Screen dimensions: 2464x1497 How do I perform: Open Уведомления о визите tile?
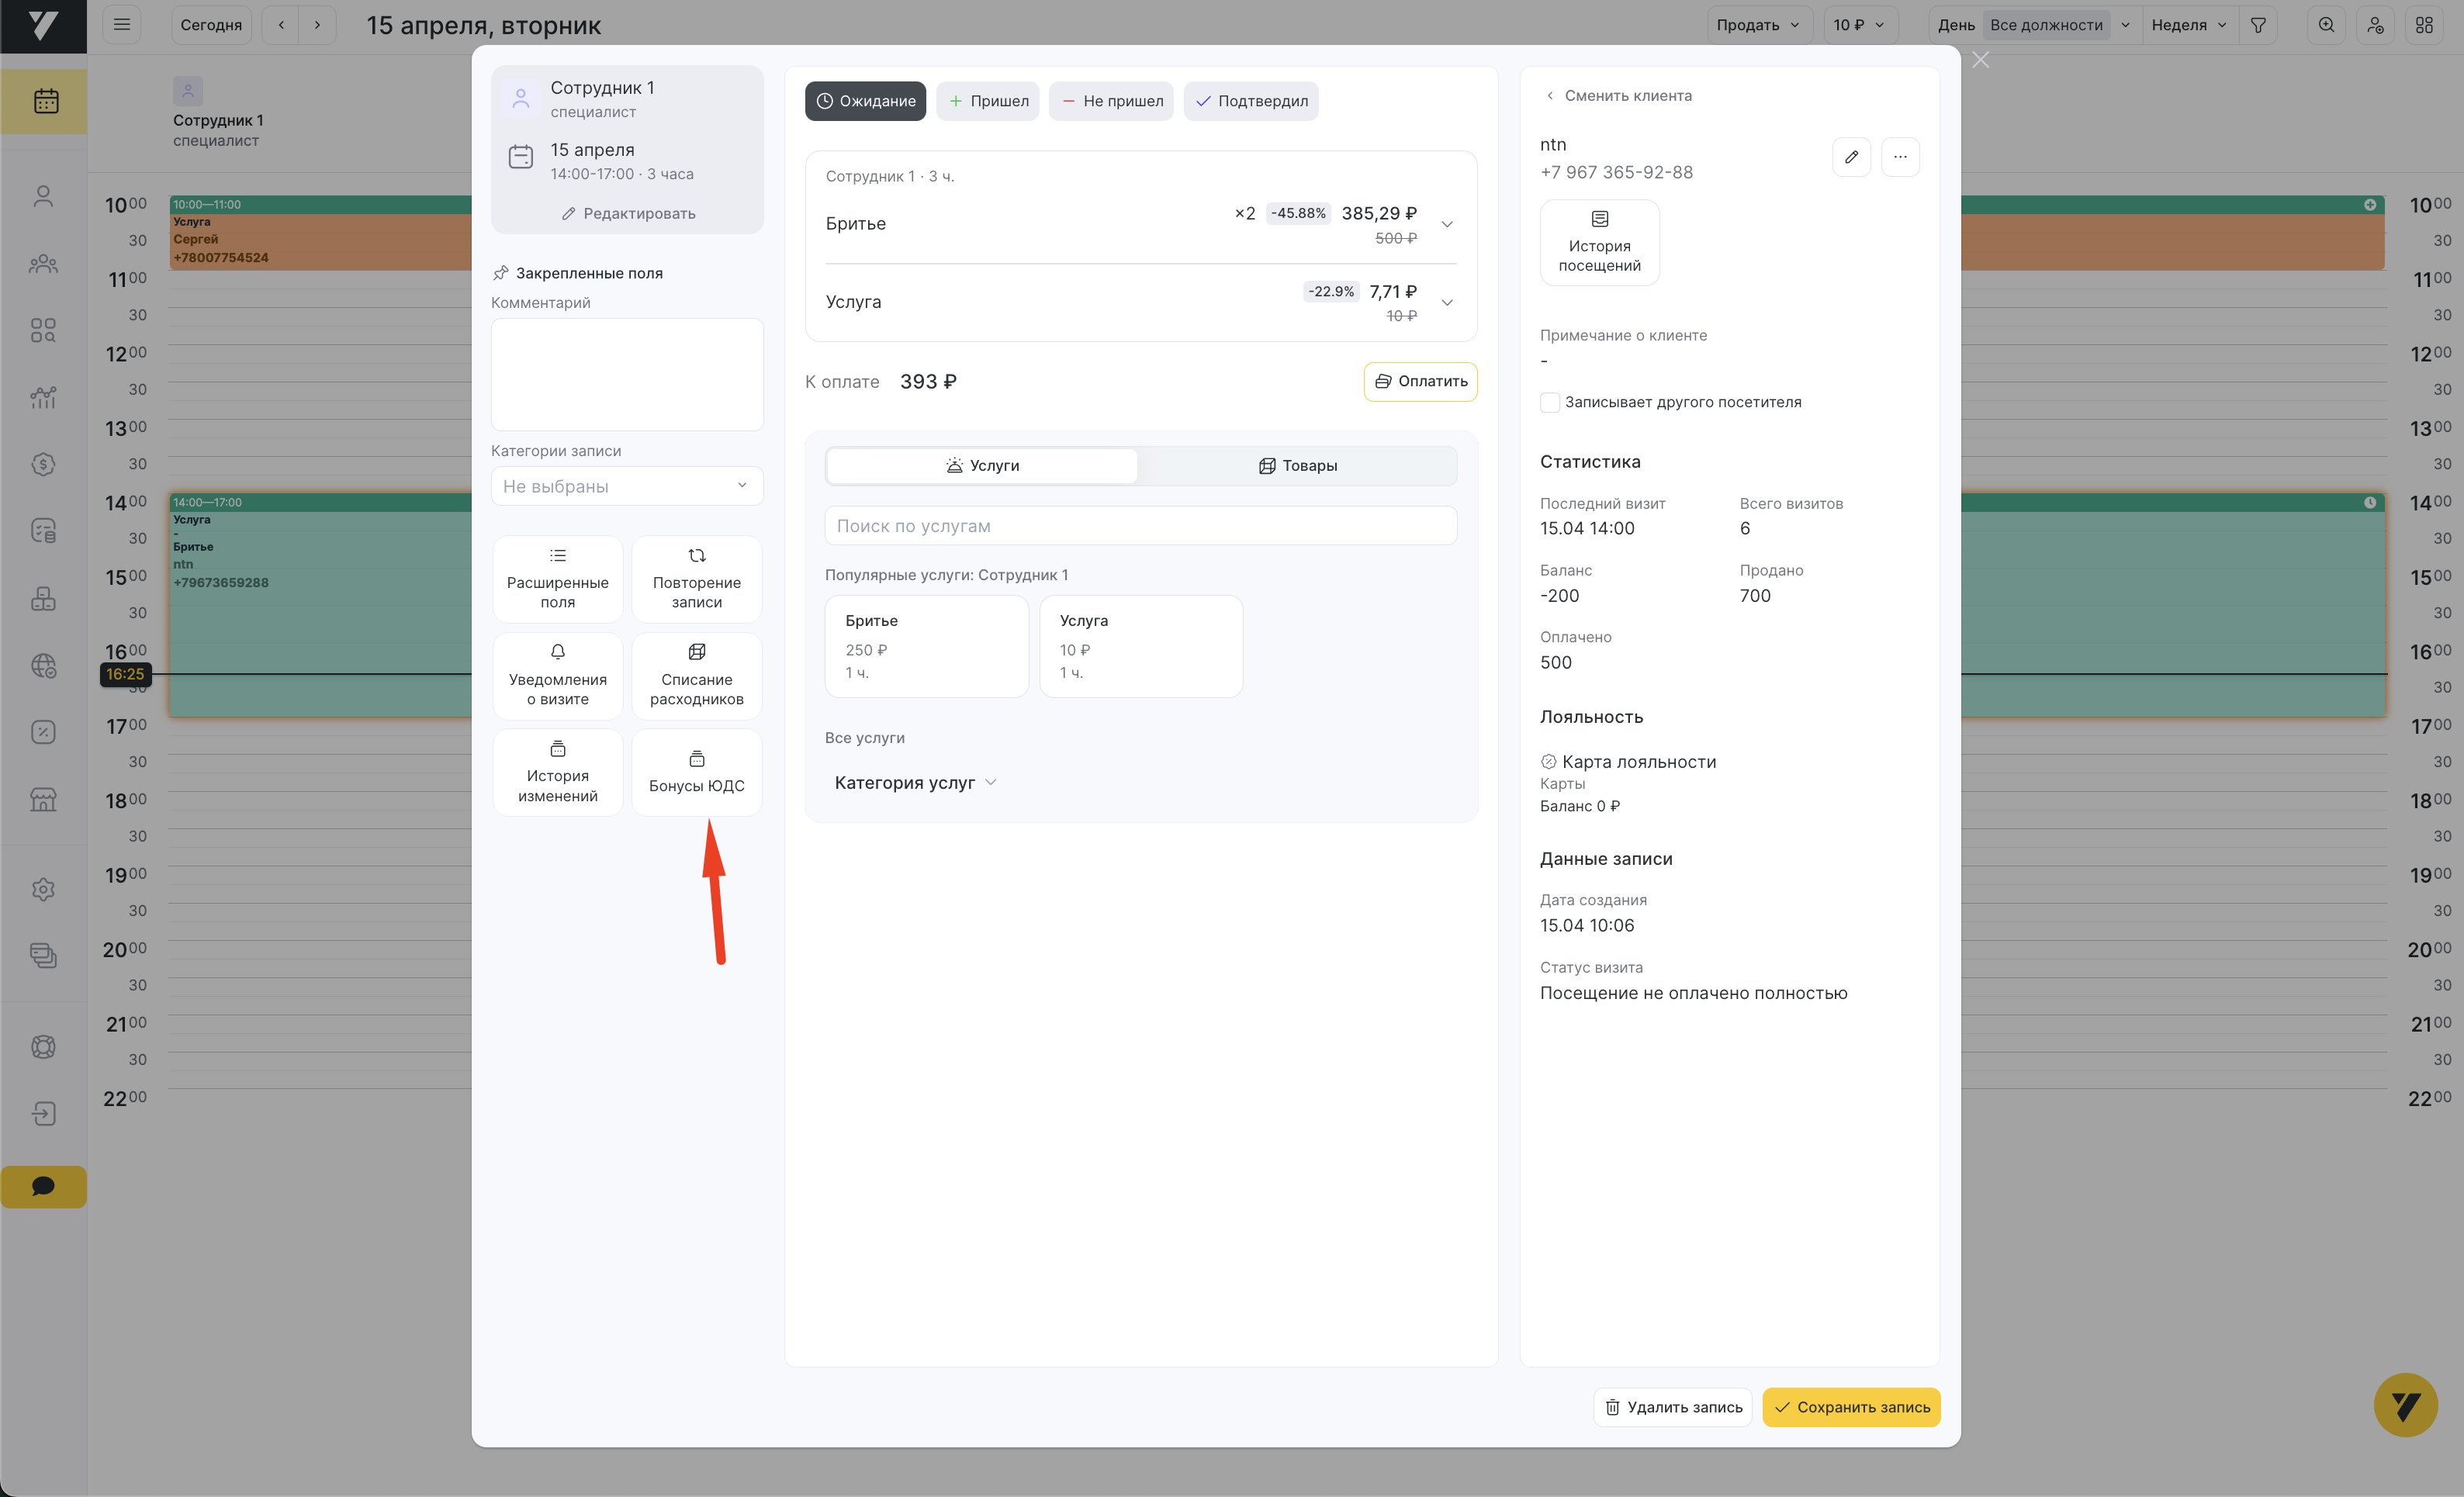557,676
